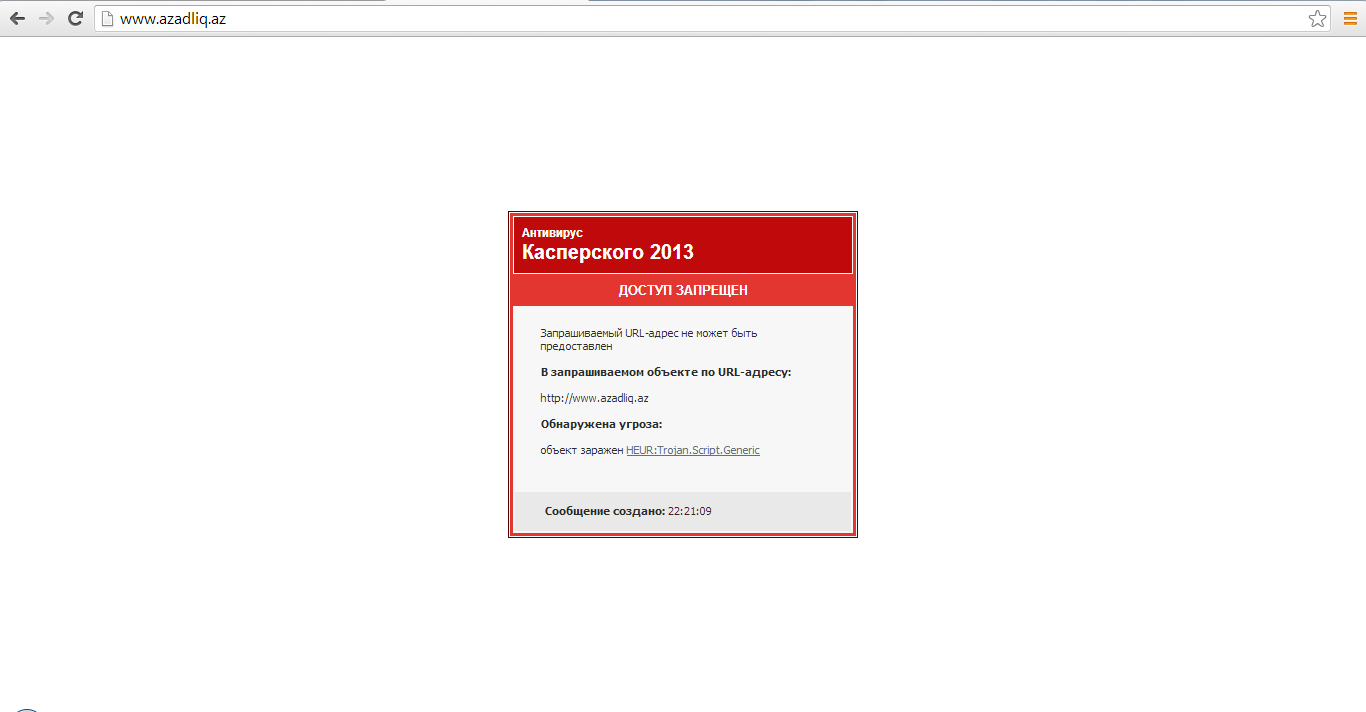This screenshot has height=712, width=1366.
Task: Go forward to the next page
Action: pos(46,18)
